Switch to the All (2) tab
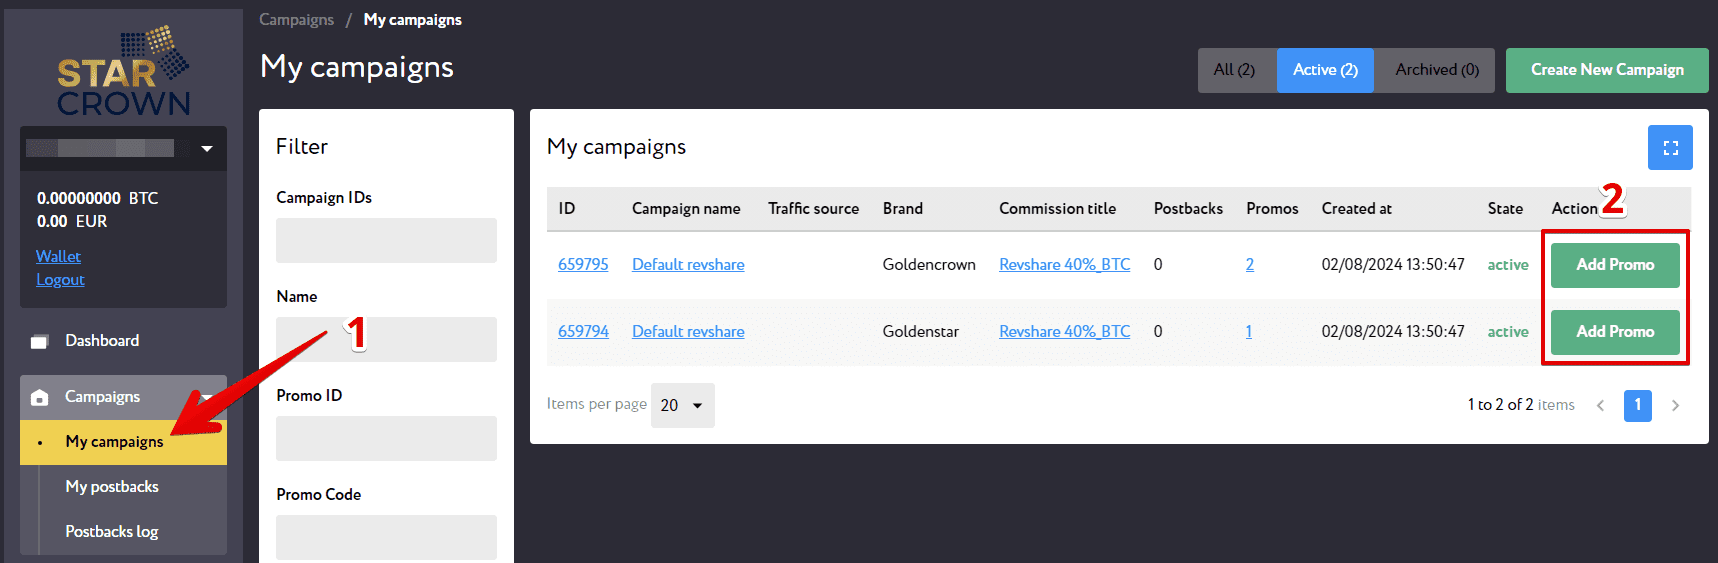 pyautogui.click(x=1236, y=70)
